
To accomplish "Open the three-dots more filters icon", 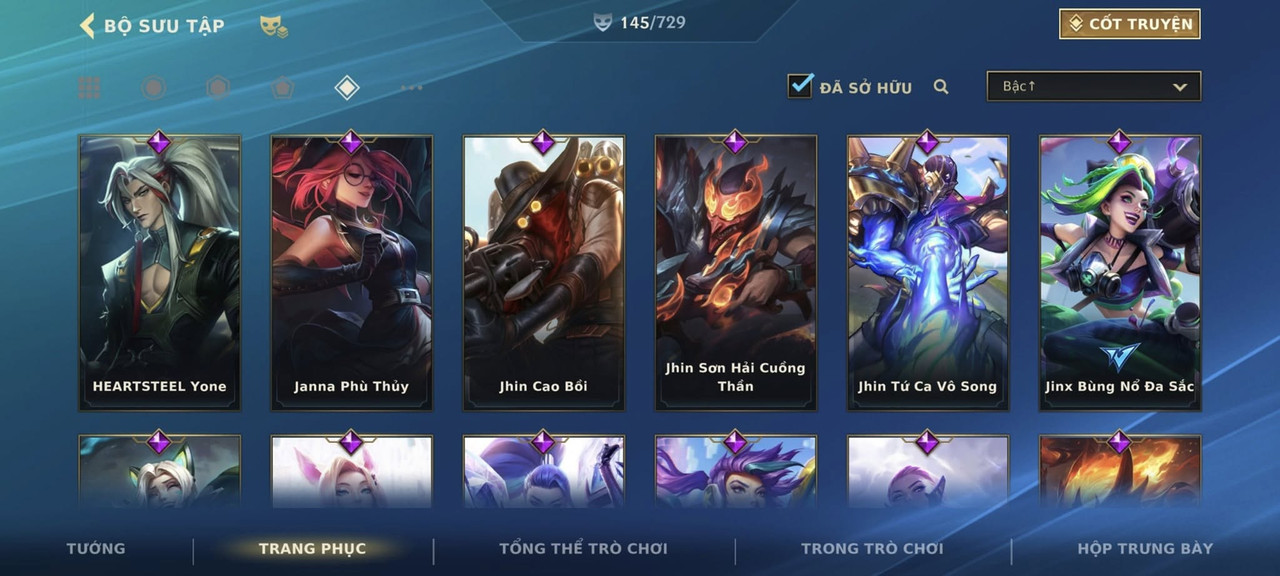I will click(411, 88).
